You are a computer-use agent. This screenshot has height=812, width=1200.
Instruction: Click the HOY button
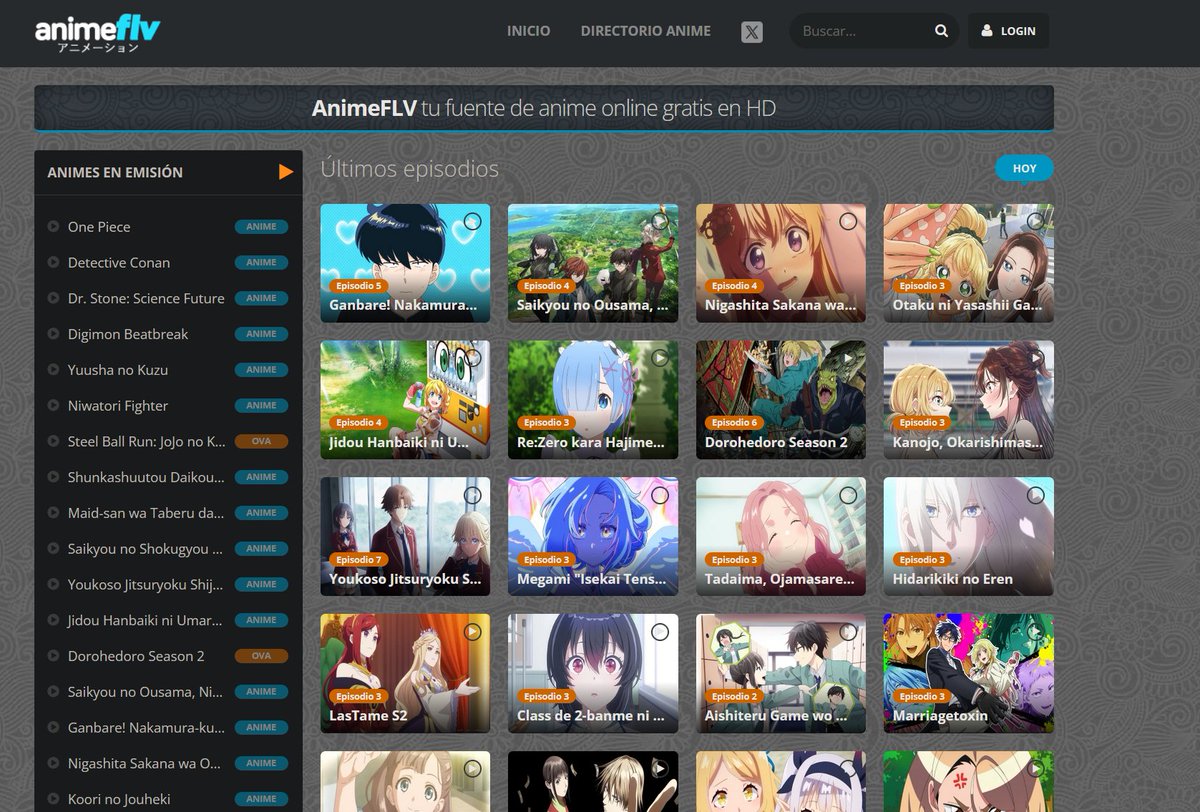(1024, 168)
